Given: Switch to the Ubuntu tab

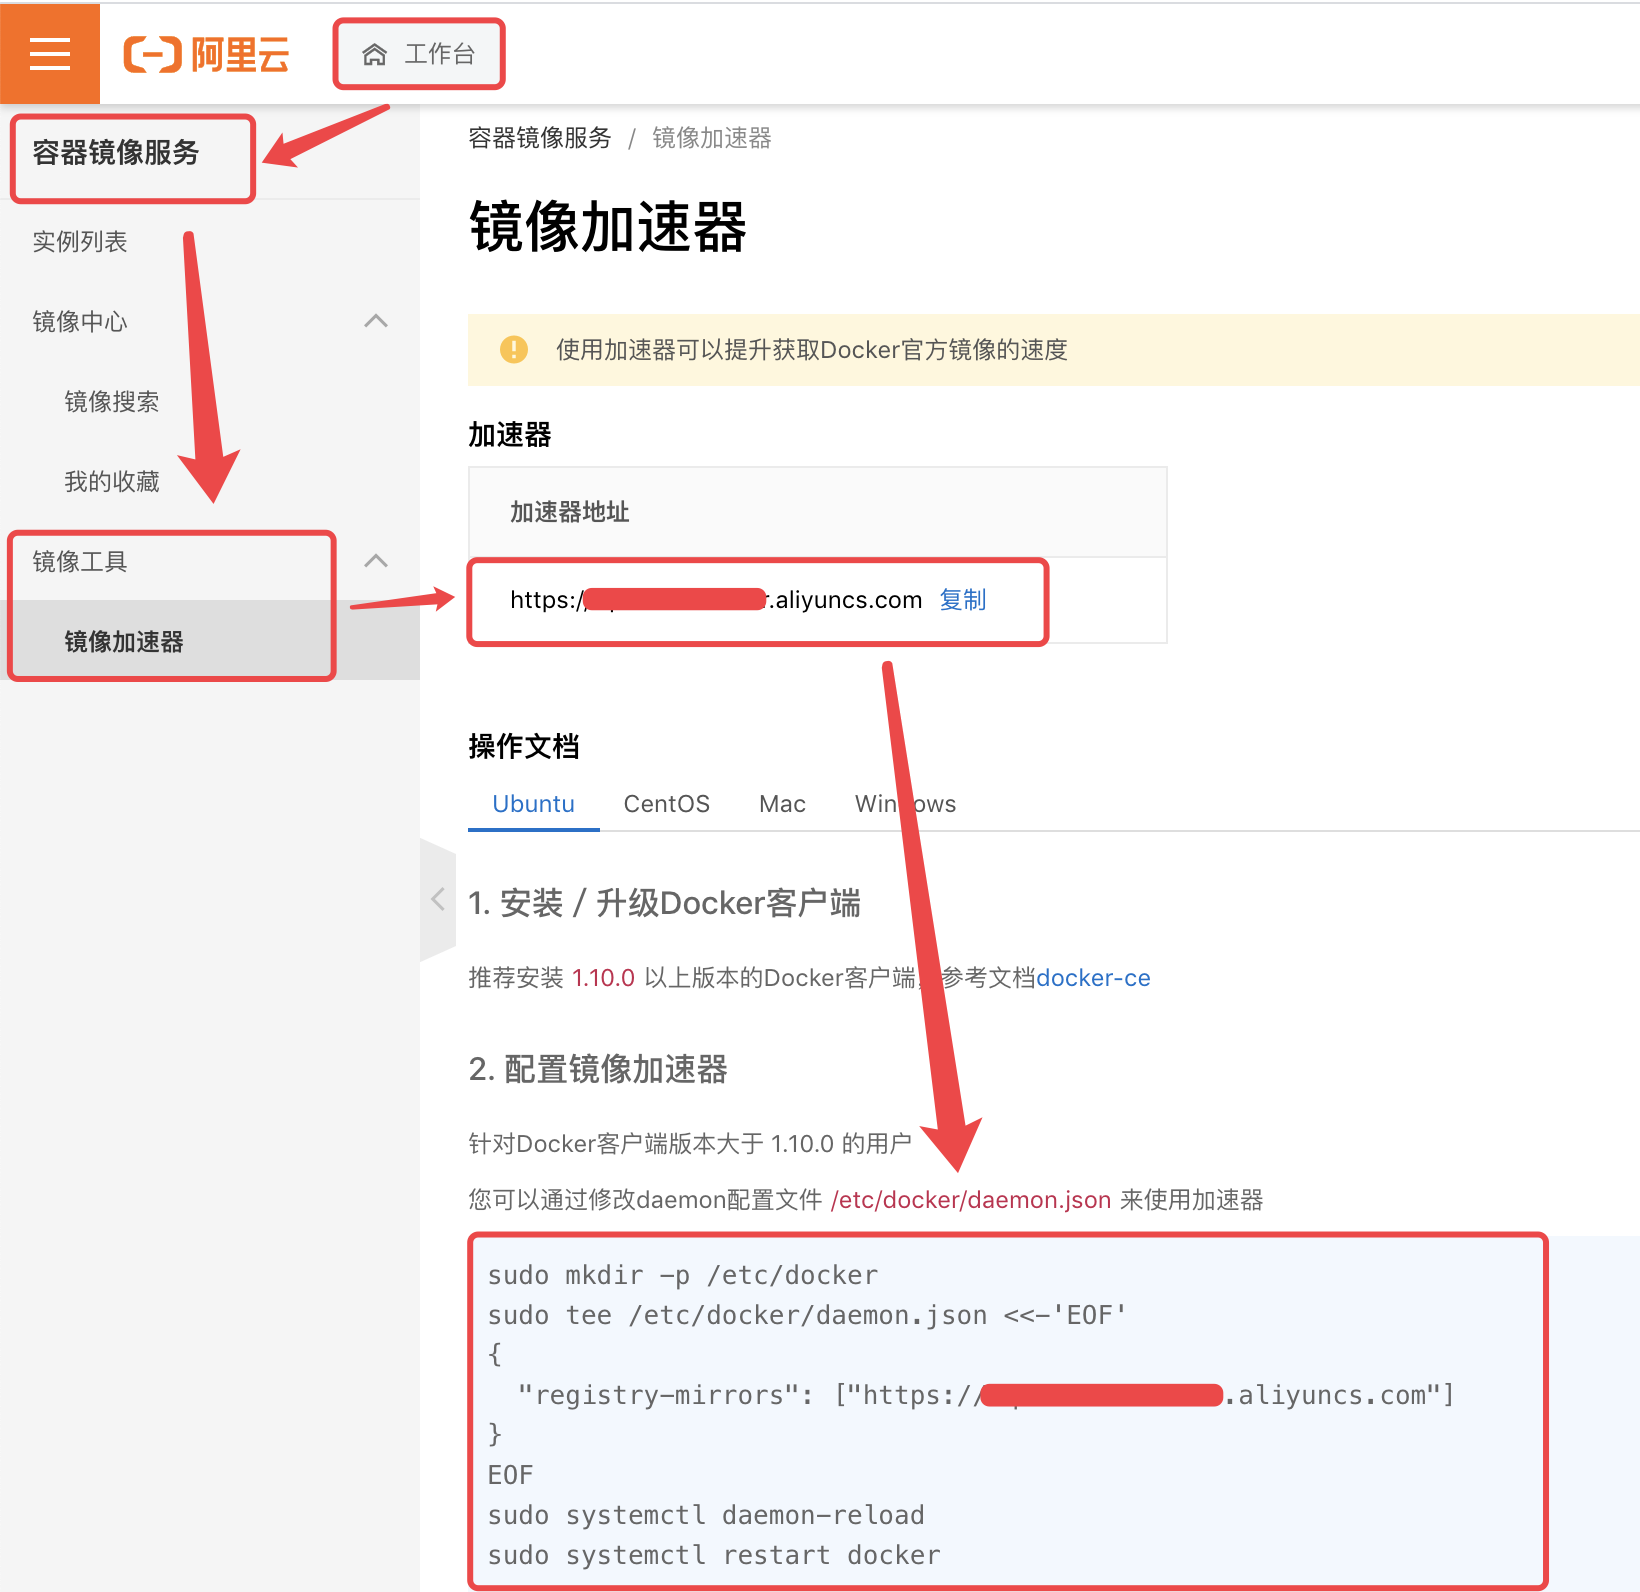Looking at the screenshot, I should point(534,804).
